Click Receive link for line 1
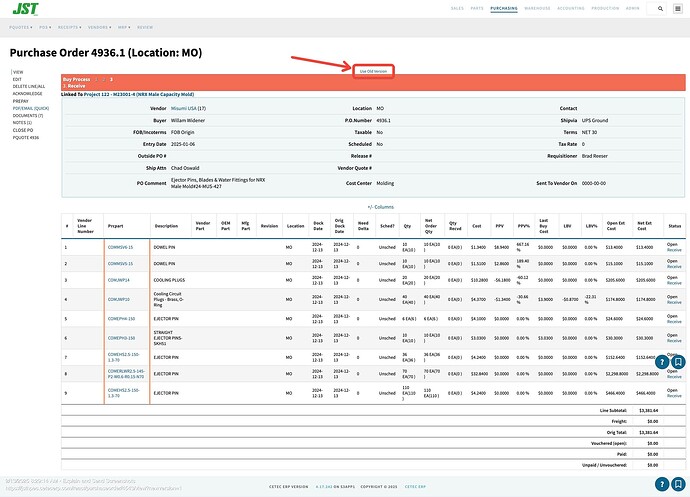Screen dimensions: 690x497 pos(674,250)
